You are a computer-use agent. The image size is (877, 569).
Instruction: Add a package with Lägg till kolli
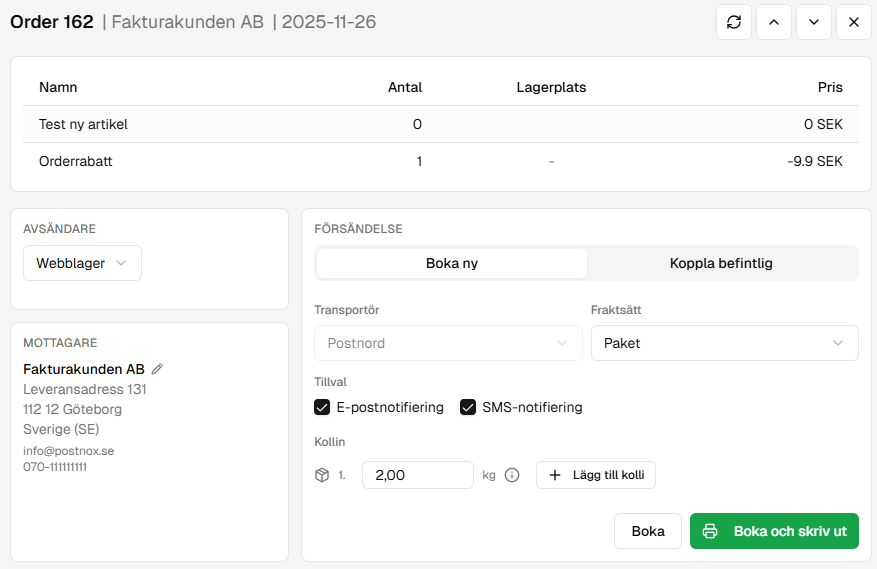click(x=596, y=475)
